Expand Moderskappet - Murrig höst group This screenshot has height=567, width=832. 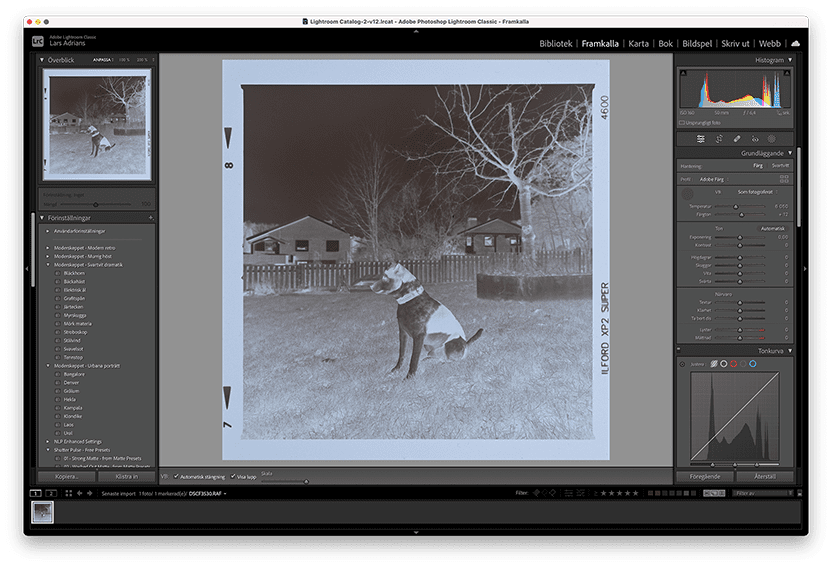48,256
